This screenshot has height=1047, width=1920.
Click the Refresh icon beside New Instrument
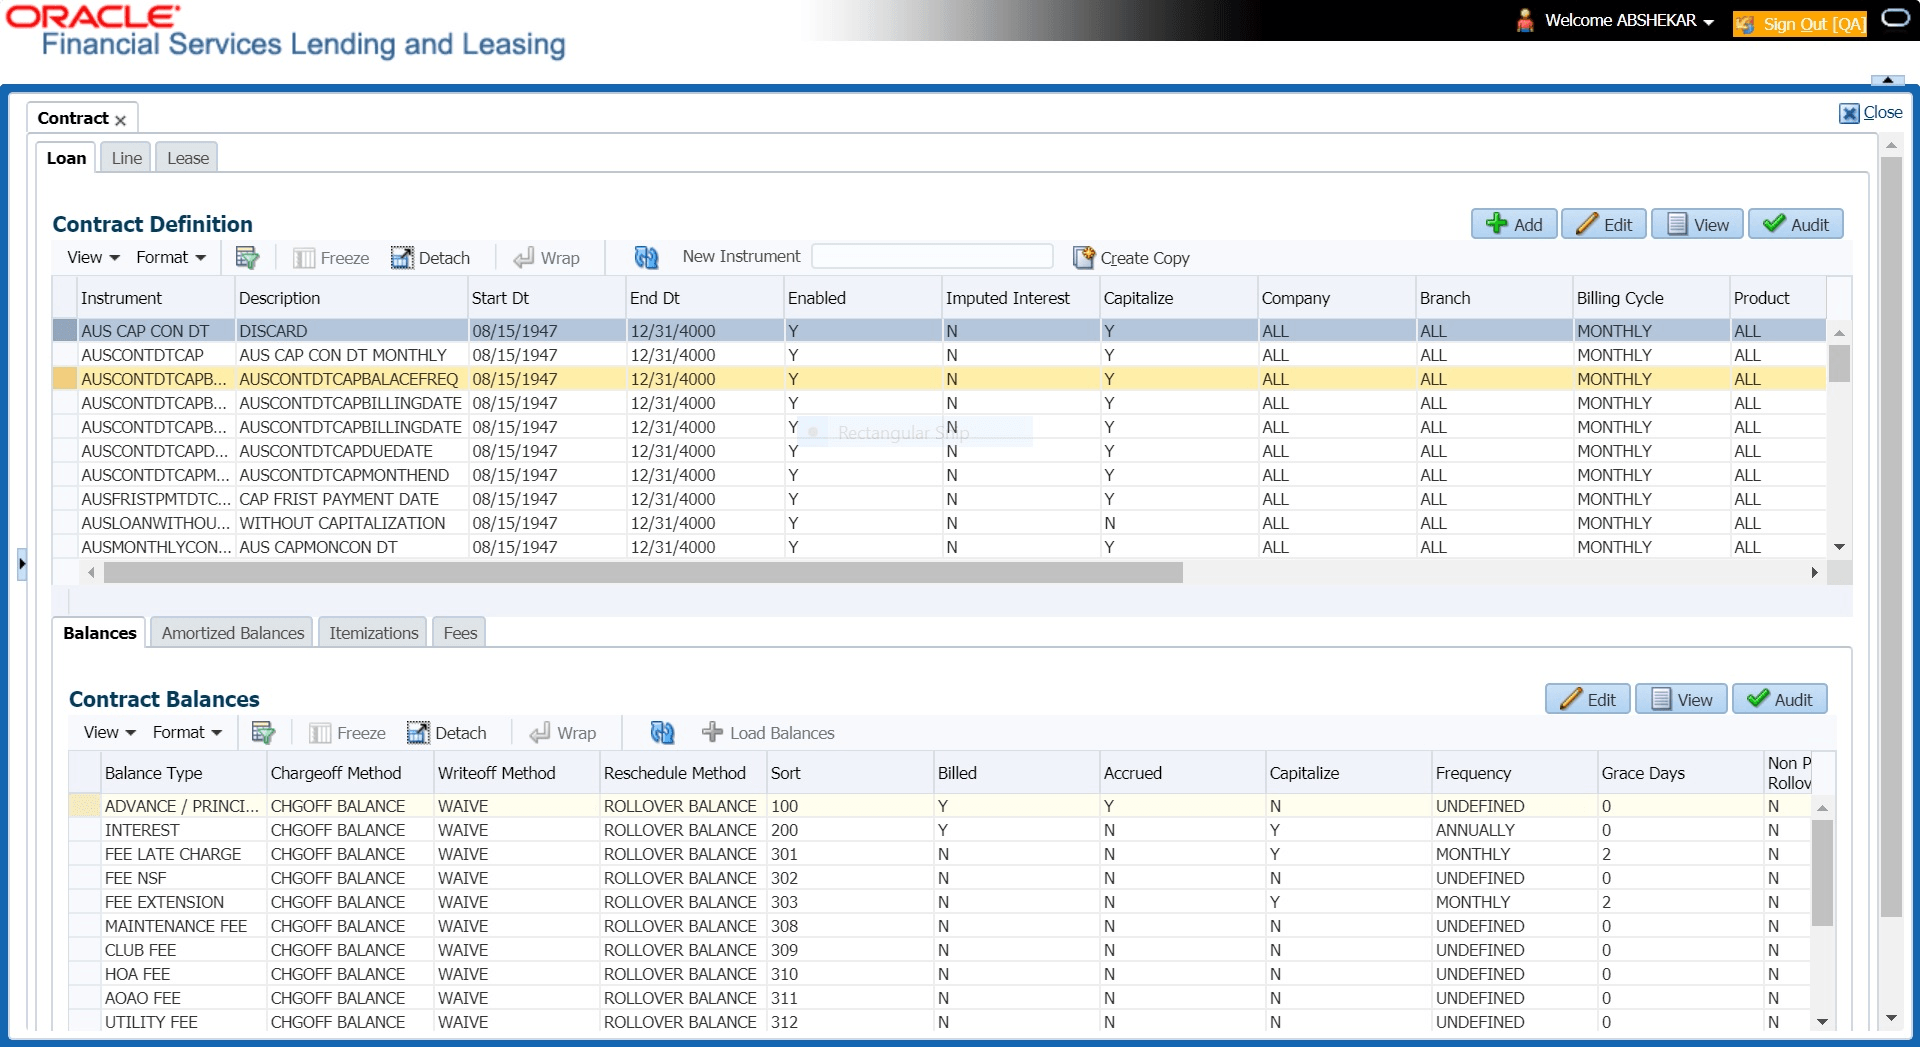(x=646, y=258)
